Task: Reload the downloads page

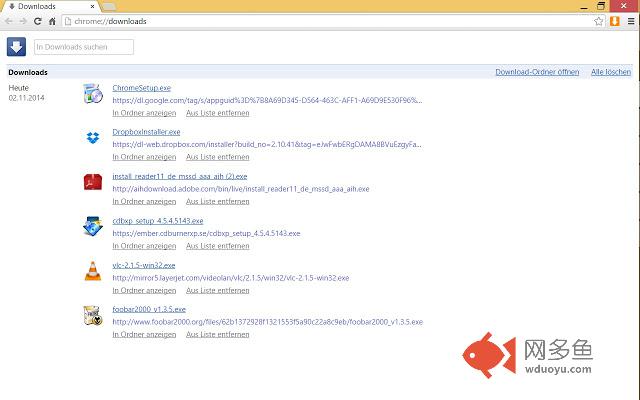Action: (38, 21)
